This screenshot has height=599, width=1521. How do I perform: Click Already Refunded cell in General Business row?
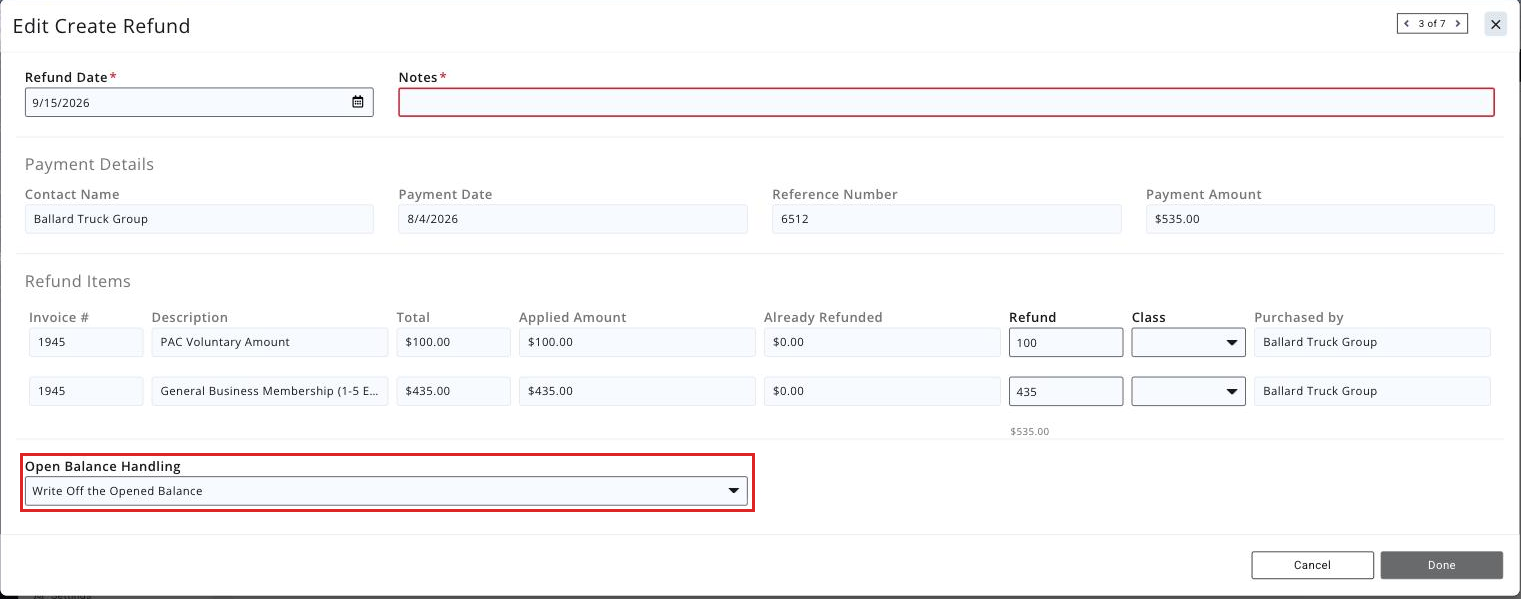882,391
